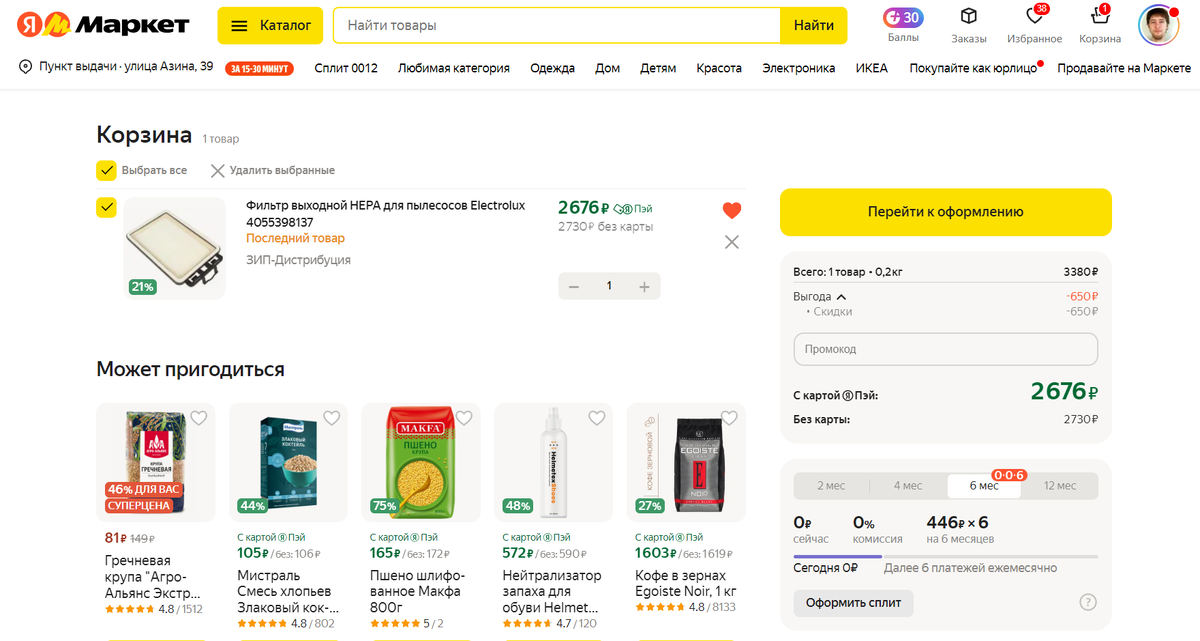Open the Электроника category
The width and height of the screenshot is (1200, 641).
click(x=798, y=68)
